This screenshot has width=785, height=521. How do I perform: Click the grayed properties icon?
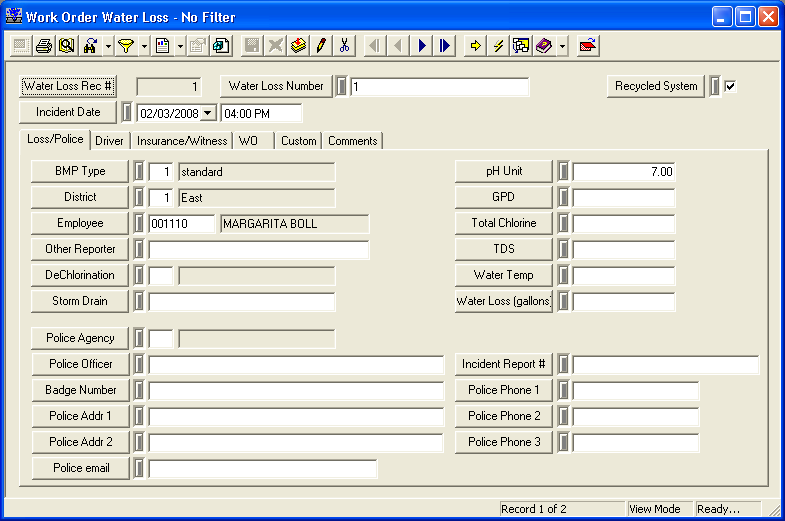pos(198,46)
